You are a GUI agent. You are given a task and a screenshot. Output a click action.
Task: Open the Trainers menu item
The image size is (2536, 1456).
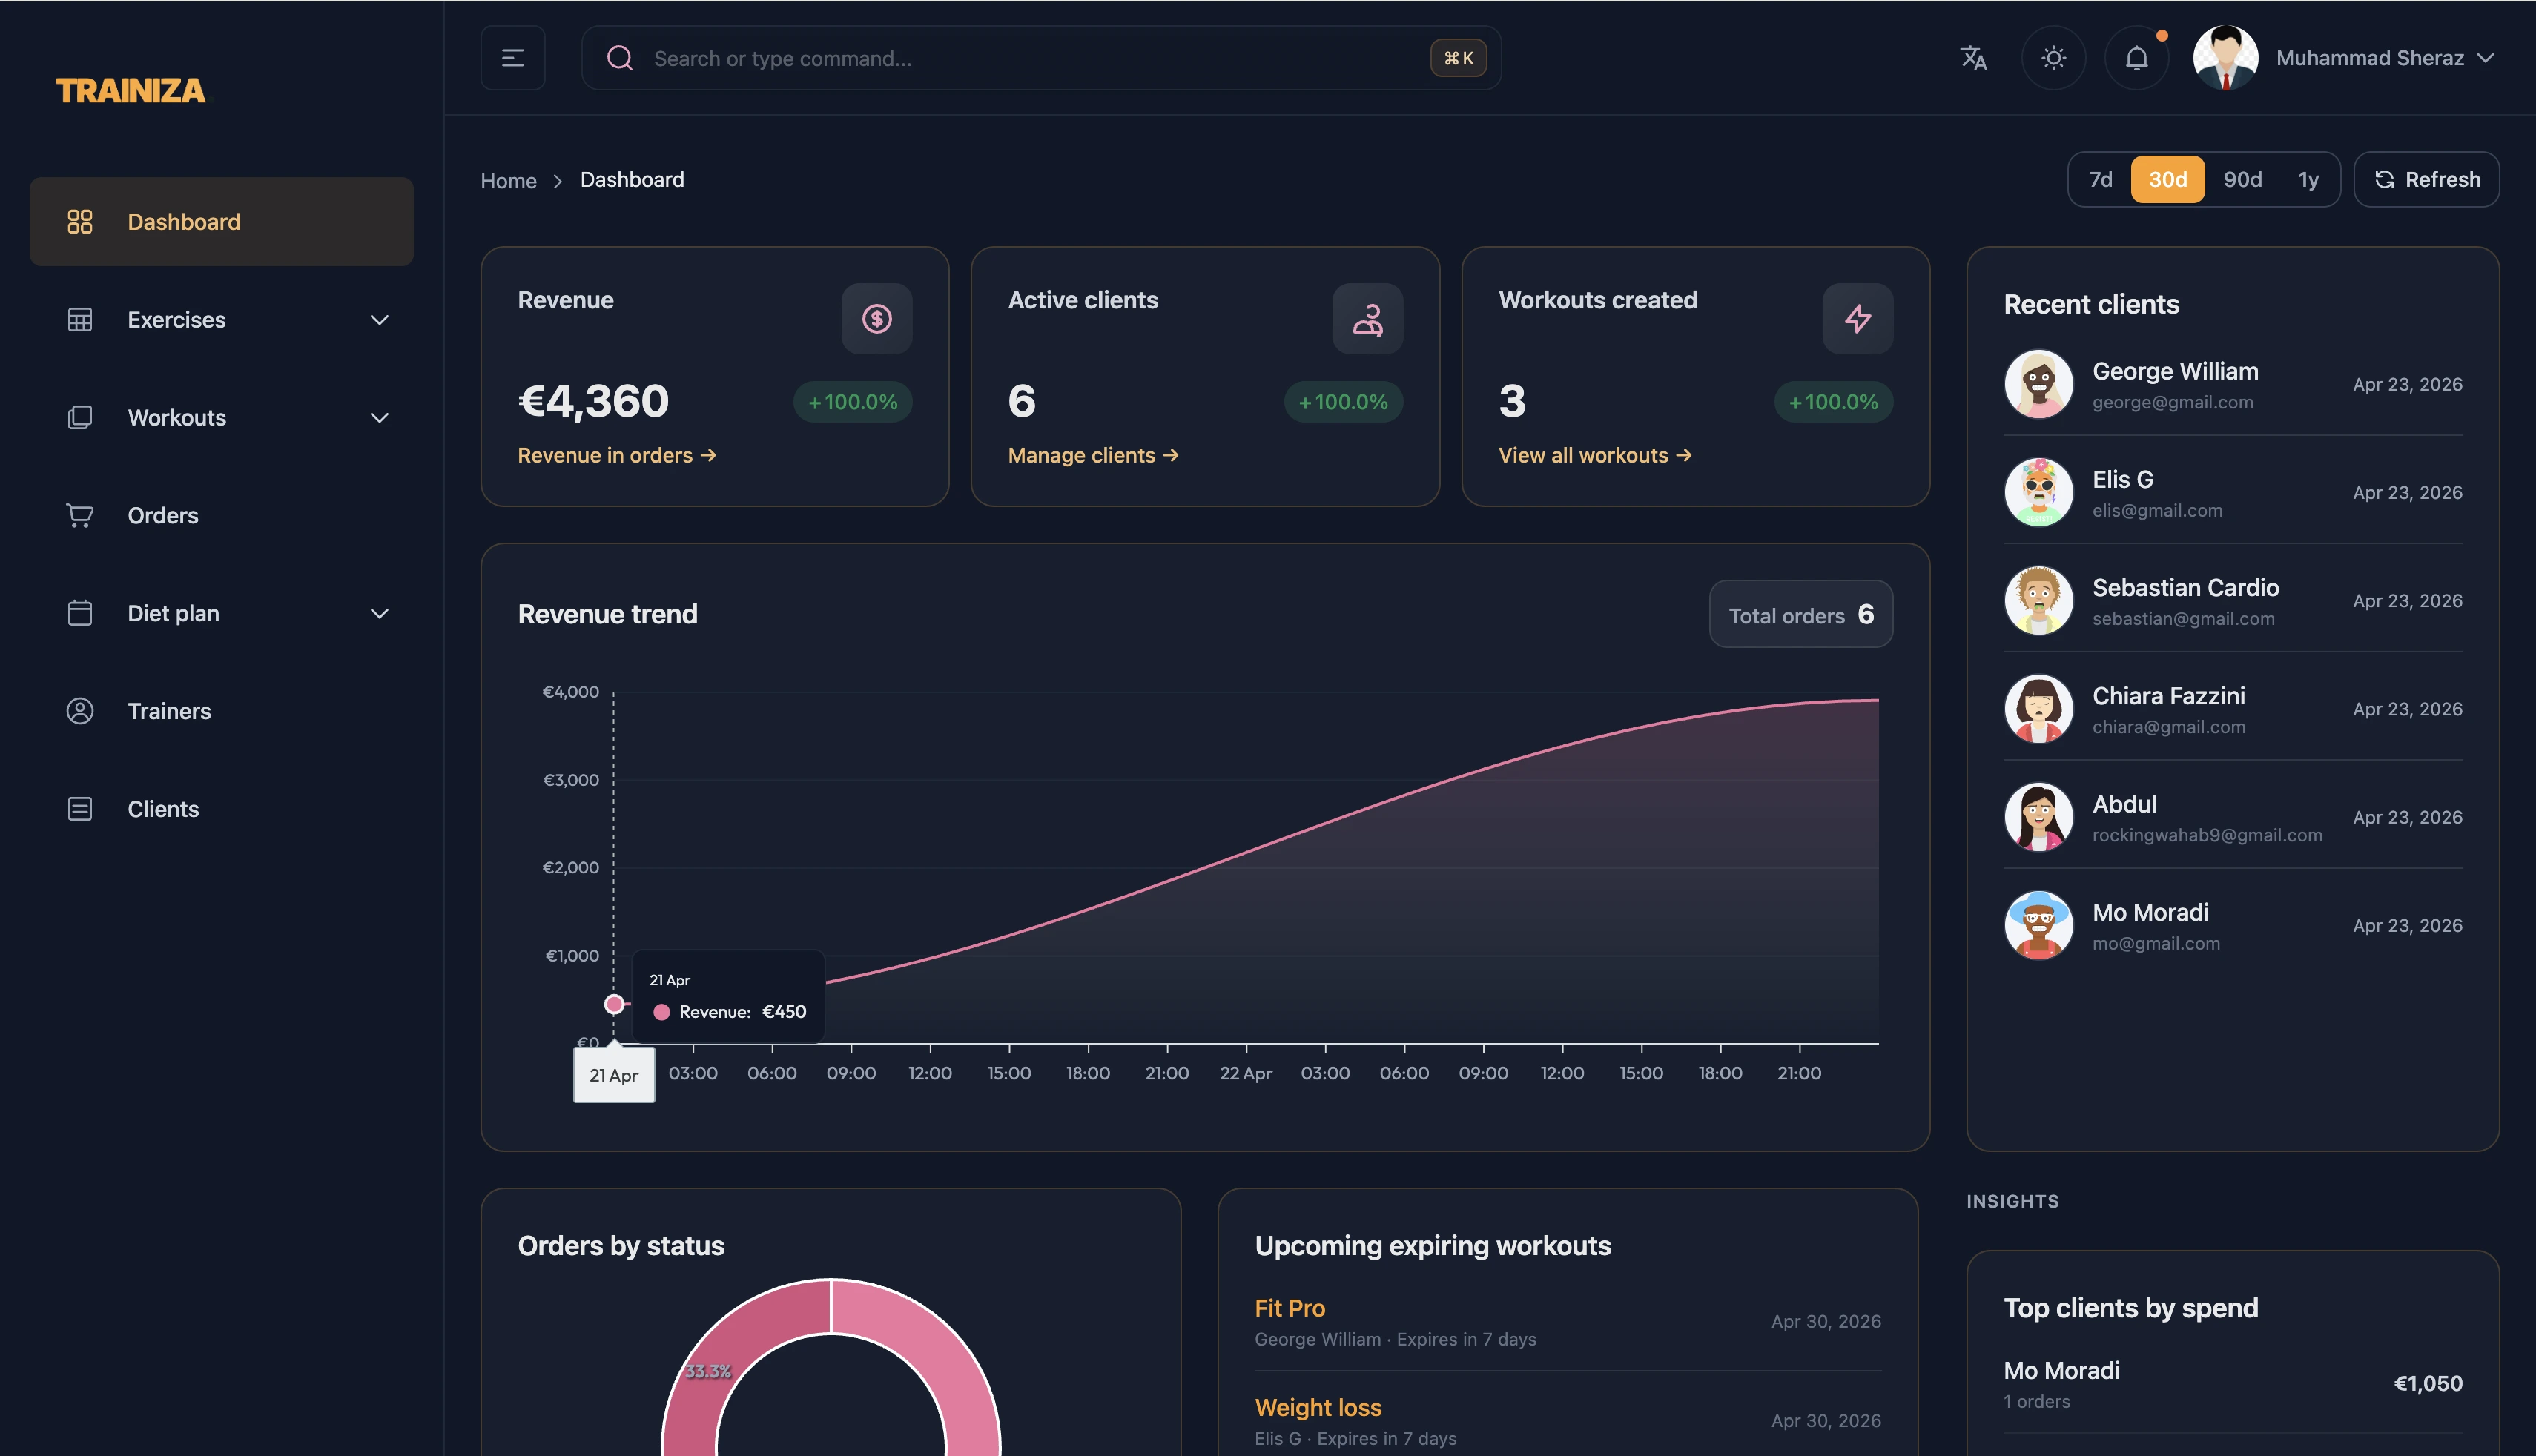(x=221, y=711)
